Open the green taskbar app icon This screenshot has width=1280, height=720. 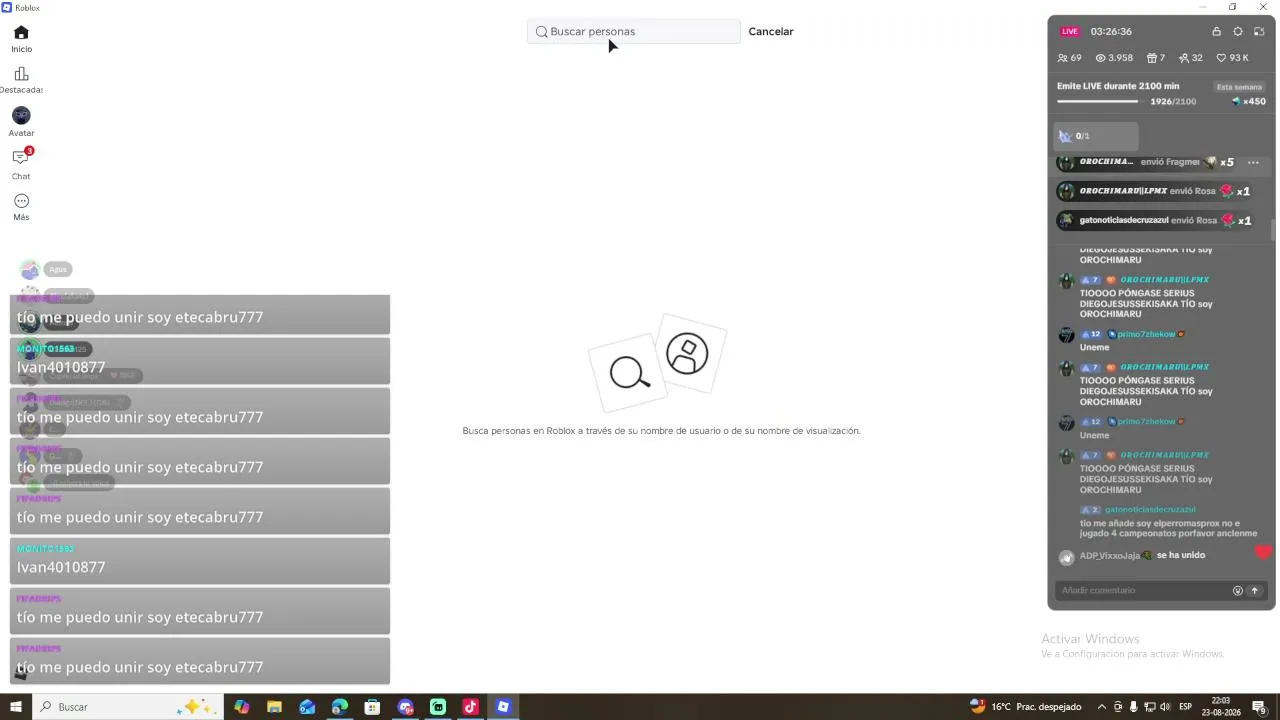(x=438, y=707)
